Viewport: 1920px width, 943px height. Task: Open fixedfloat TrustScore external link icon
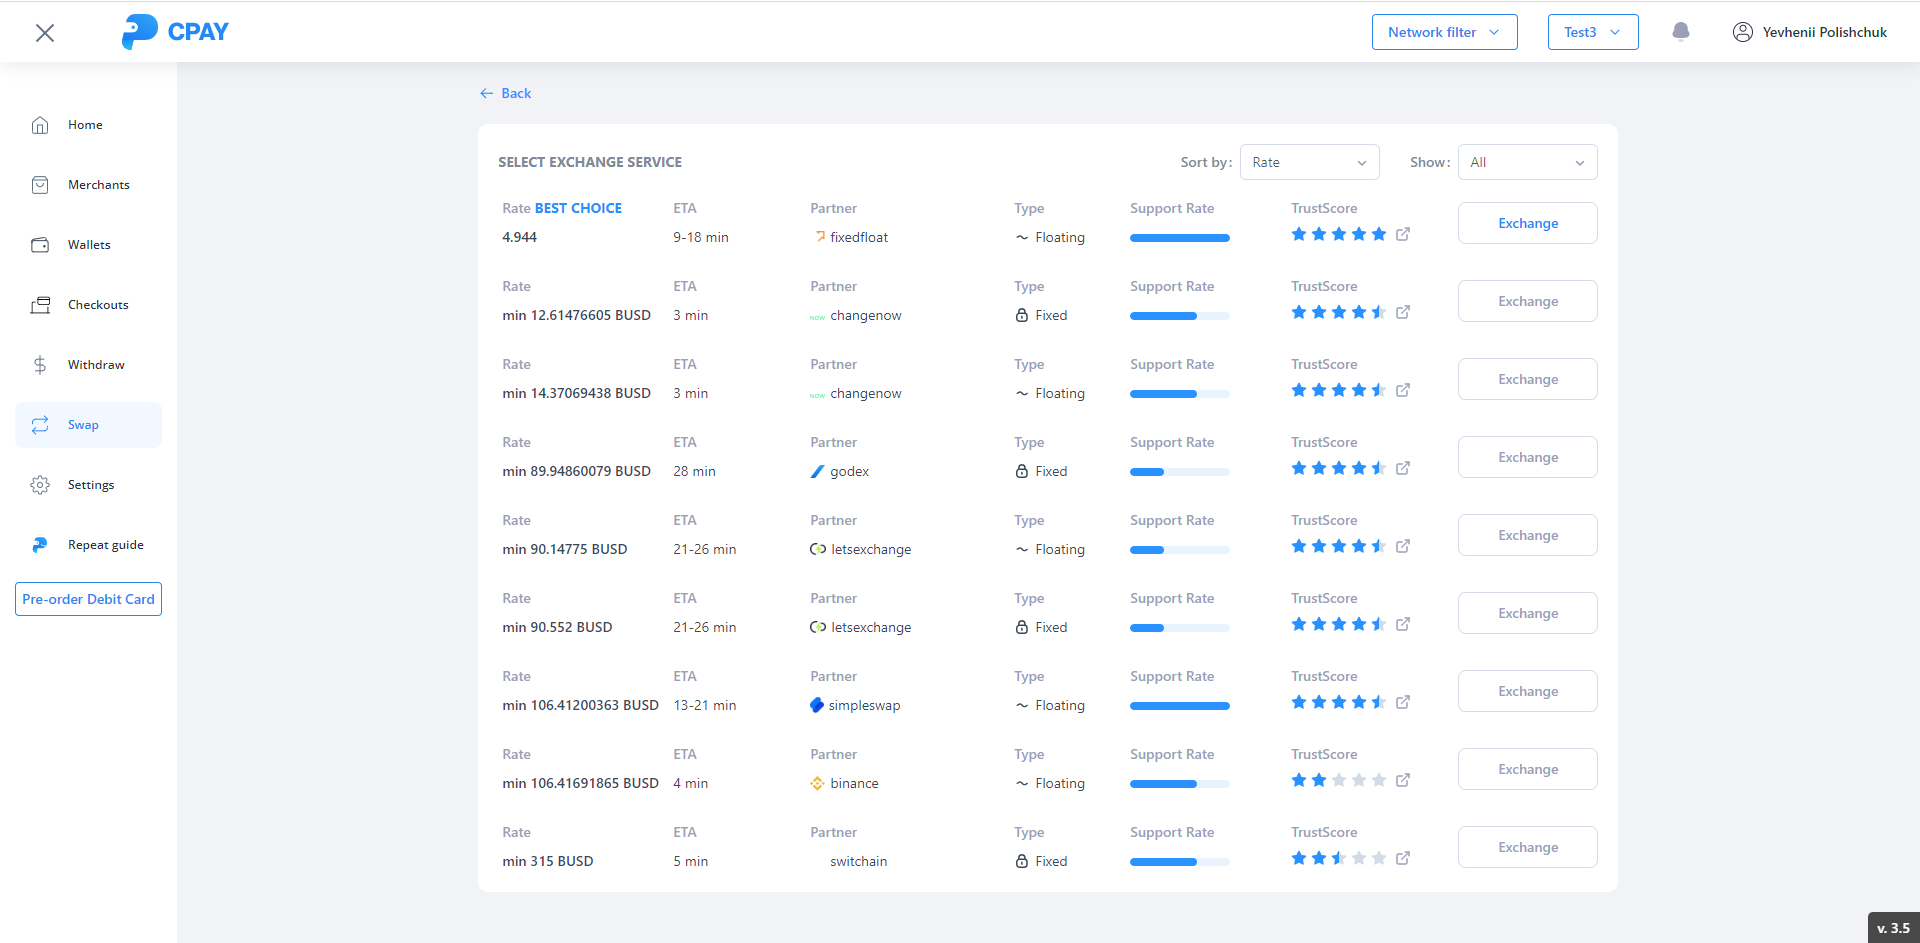pyautogui.click(x=1403, y=234)
